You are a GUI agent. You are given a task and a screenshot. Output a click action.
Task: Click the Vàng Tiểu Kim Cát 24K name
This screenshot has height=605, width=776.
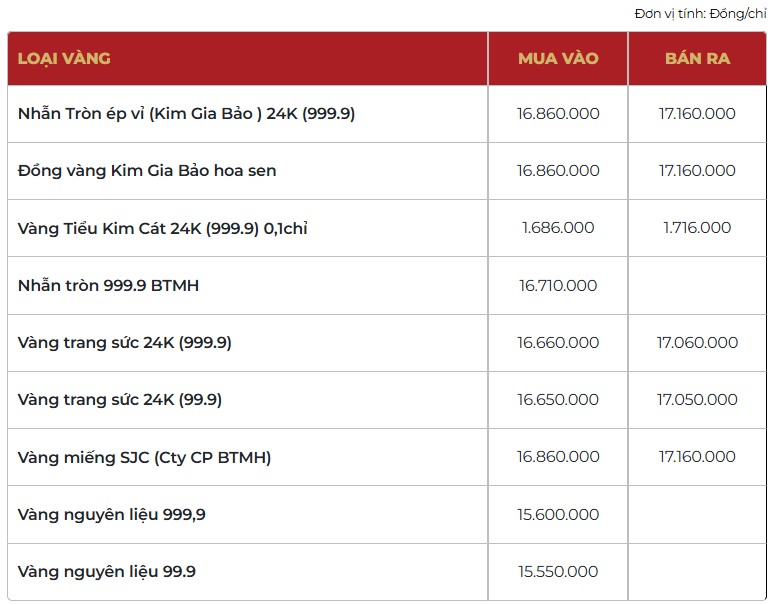click(162, 228)
